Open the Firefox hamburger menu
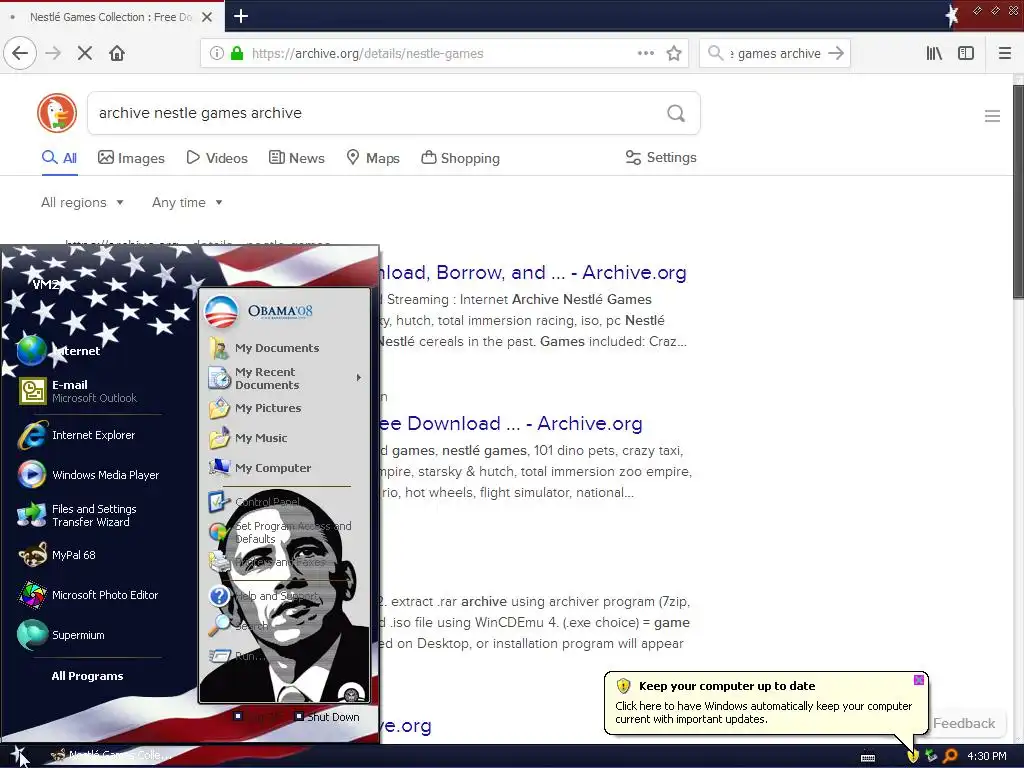Screen dimensions: 1024x768 [1005, 54]
